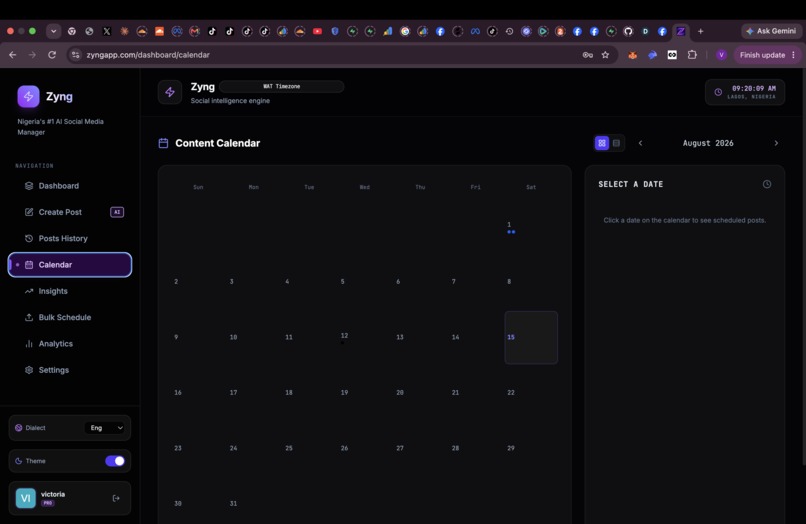This screenshot has width=806, height=524.
Task: Click browser forward arrow
Action: 32,55
